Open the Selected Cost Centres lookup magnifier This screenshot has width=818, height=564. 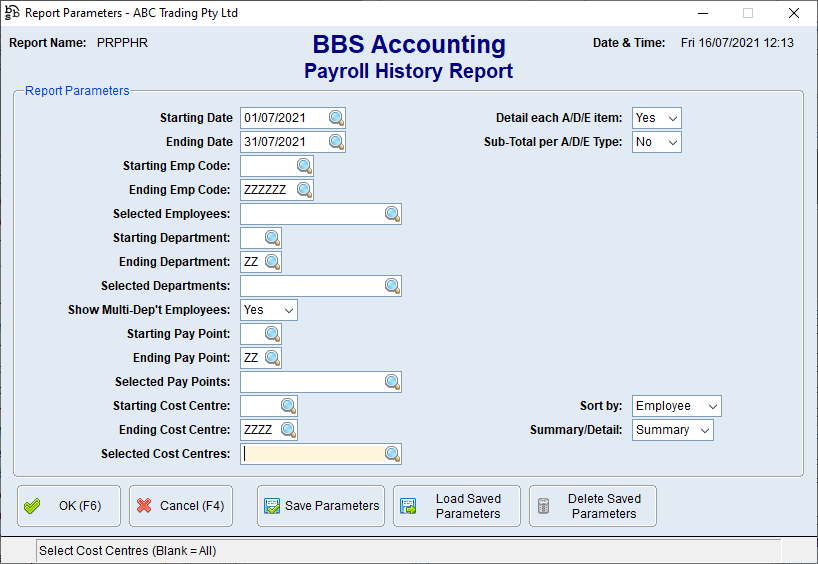pyautogui.click(x=392, y=454)
